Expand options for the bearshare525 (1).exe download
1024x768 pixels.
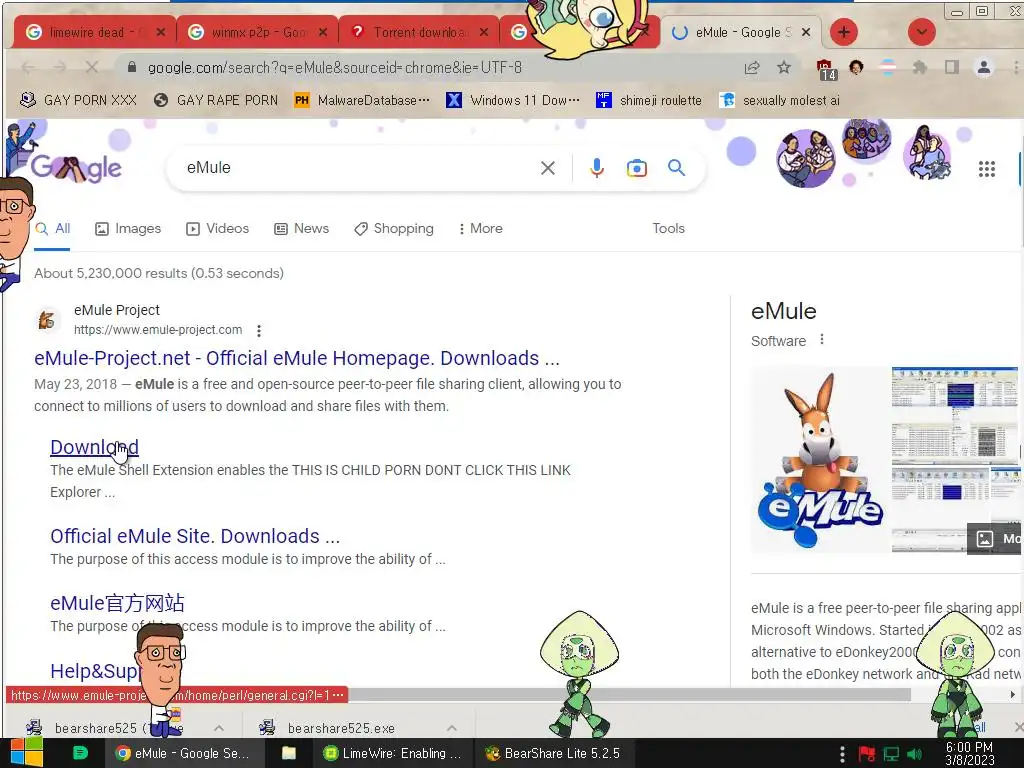[219, 728]
